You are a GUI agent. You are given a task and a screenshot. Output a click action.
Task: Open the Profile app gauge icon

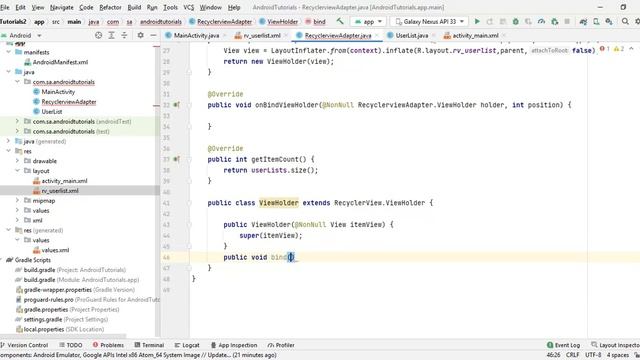541,21
